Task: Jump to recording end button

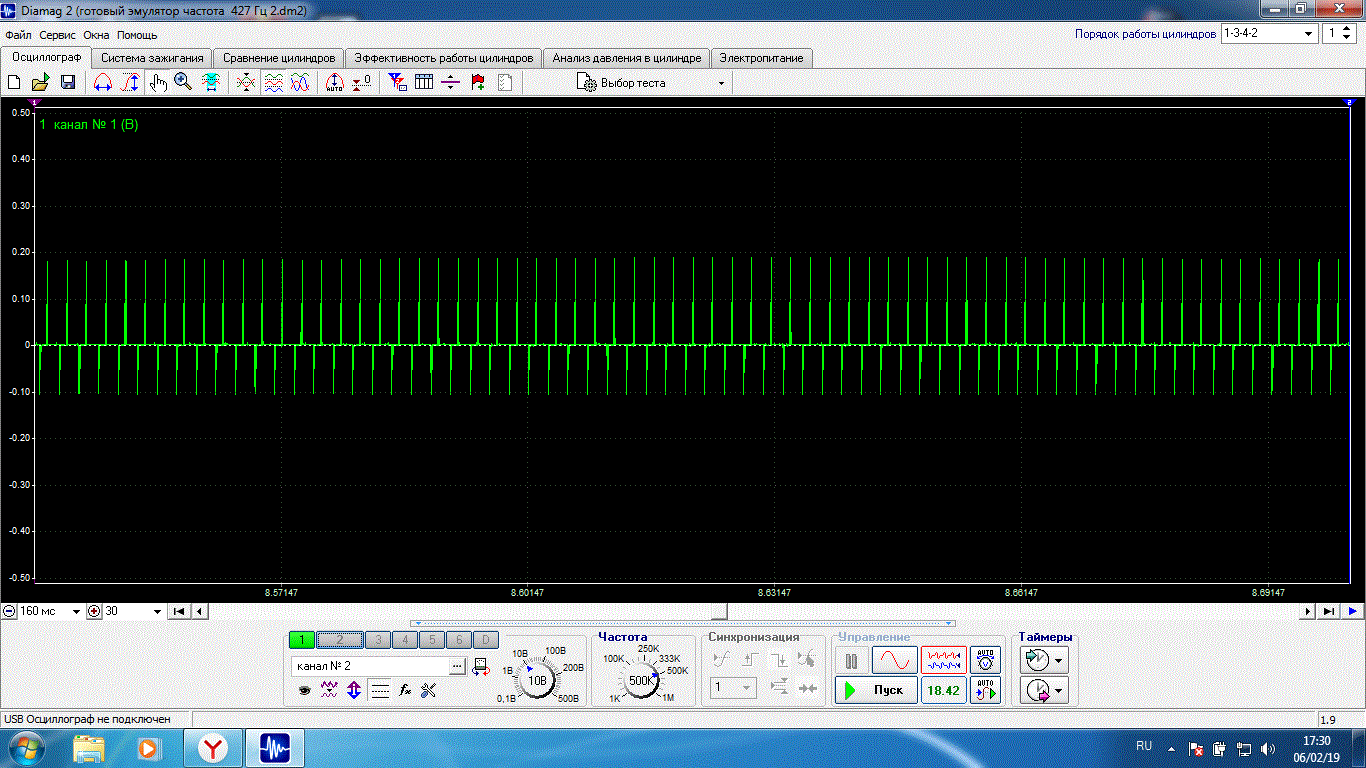Action: 1329,611
